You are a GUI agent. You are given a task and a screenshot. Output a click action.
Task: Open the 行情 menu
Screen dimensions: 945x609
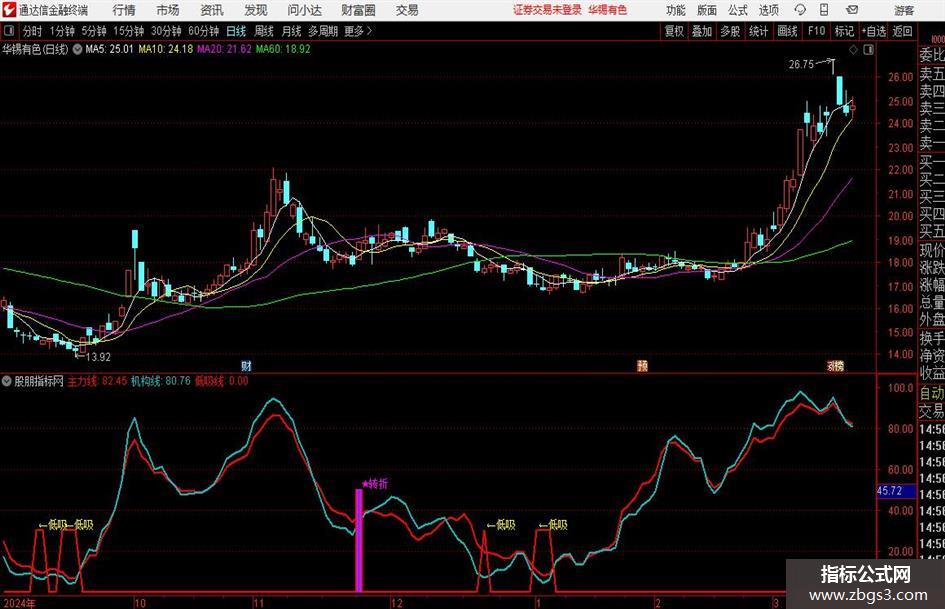click(x=124, y=10)
